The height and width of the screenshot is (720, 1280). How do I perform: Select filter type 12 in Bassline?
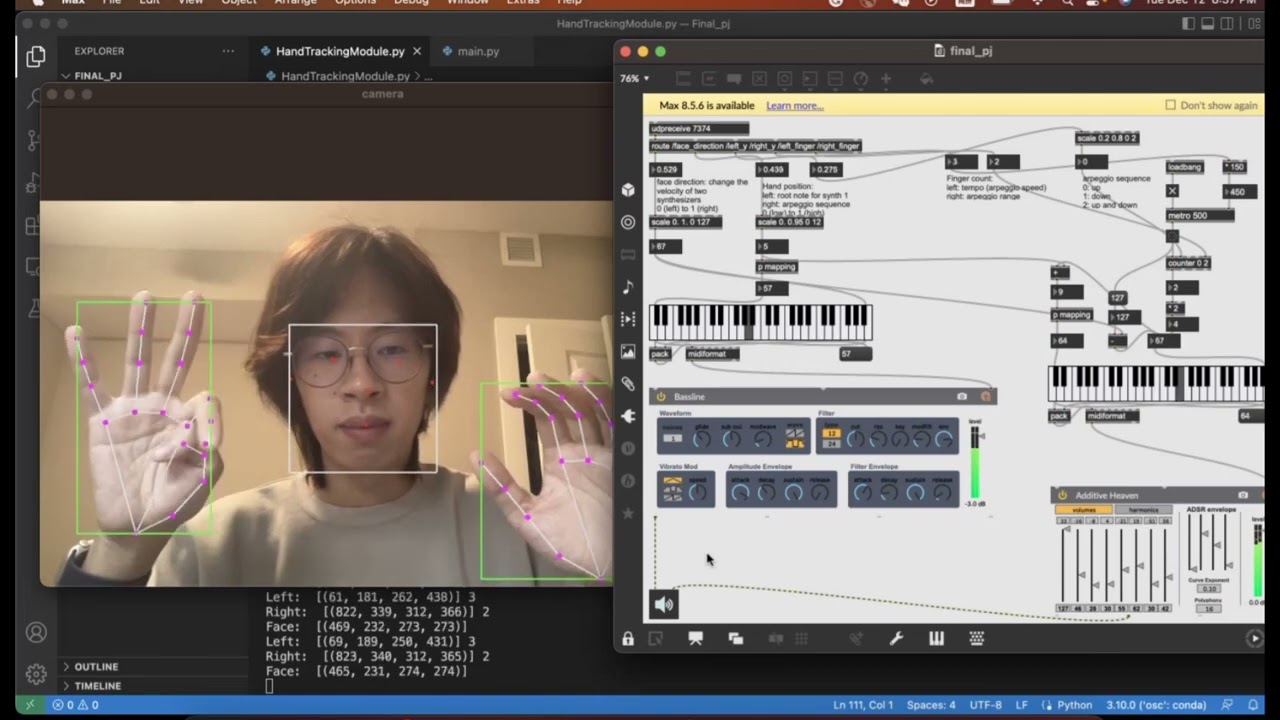click(831, 433)
